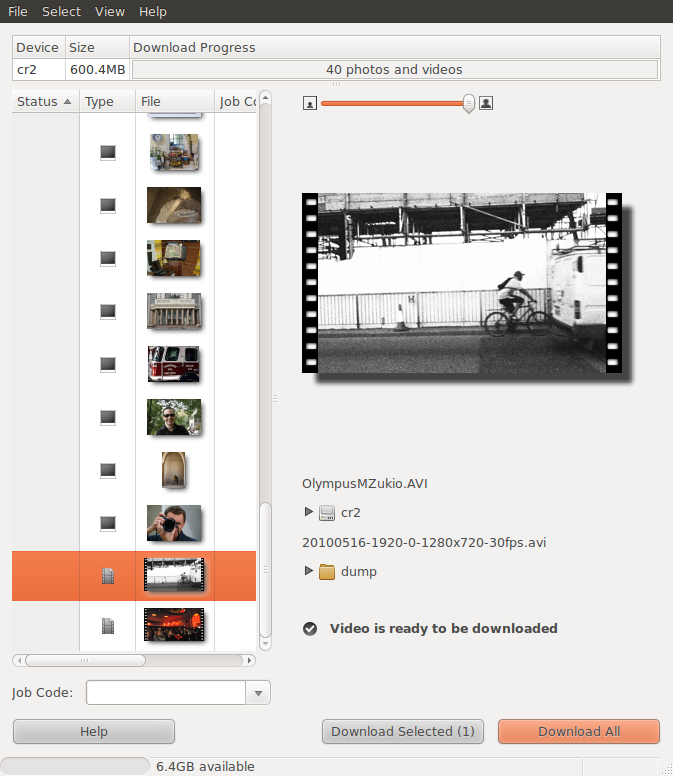The image size is (673, 776).
Task: Click the photo type icon beside fire truck
Action: click(x=108, y=365)
